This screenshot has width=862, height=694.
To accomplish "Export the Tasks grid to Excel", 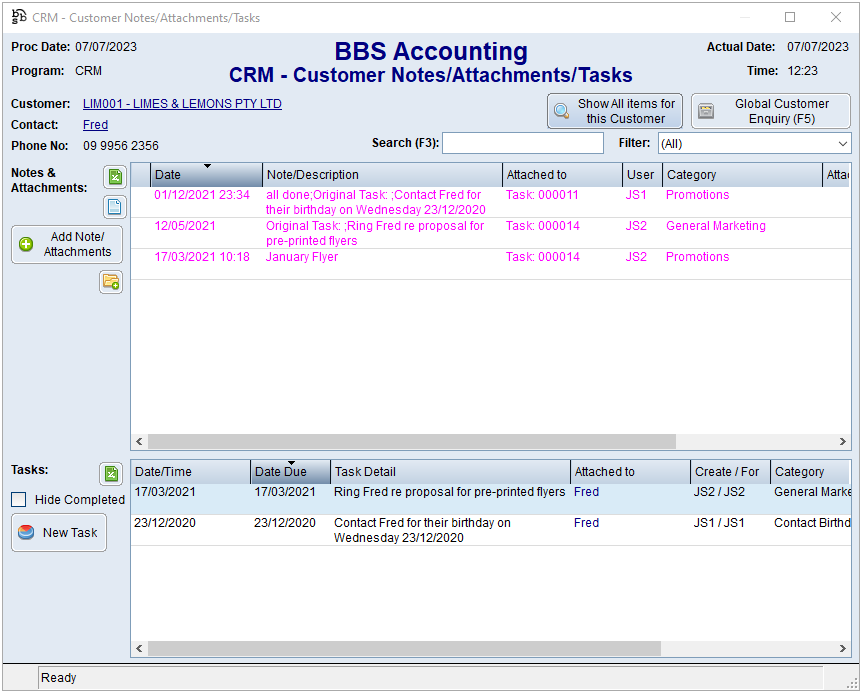I will click(110, 474).
